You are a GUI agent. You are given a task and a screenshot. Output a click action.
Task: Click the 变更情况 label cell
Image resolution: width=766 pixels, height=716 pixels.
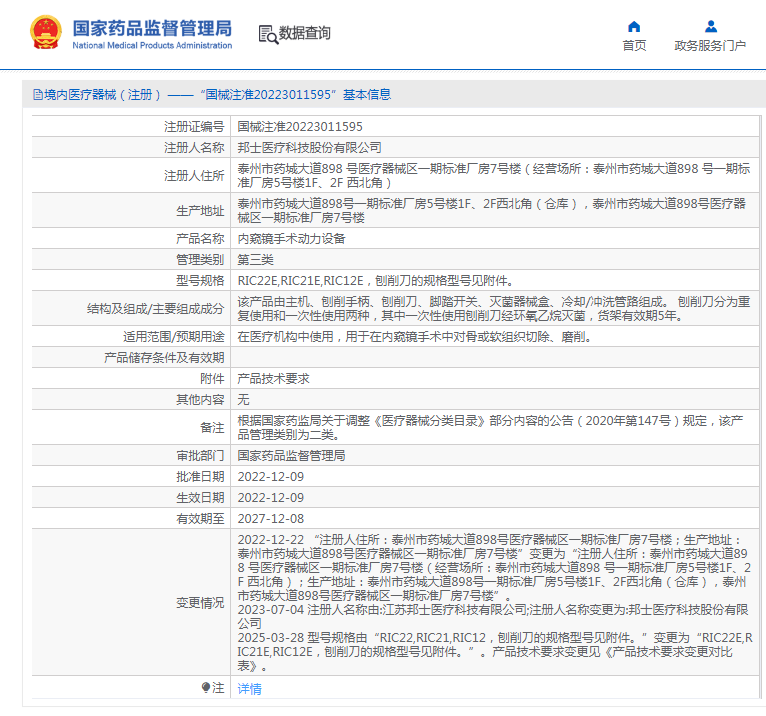click(131, 602)
